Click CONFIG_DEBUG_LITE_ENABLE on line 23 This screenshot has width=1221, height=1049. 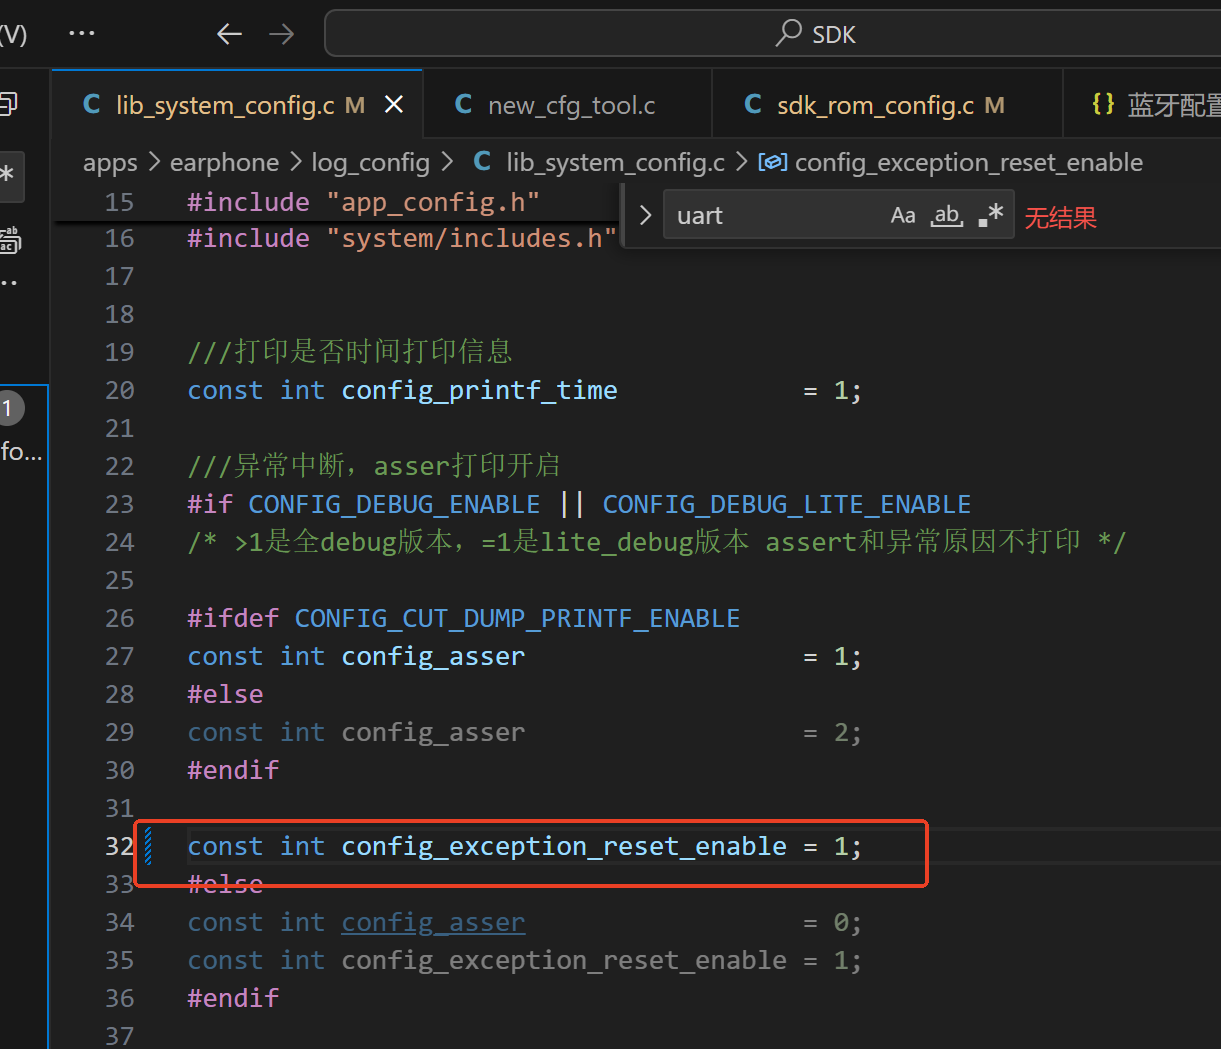click(x=787, y=504)
